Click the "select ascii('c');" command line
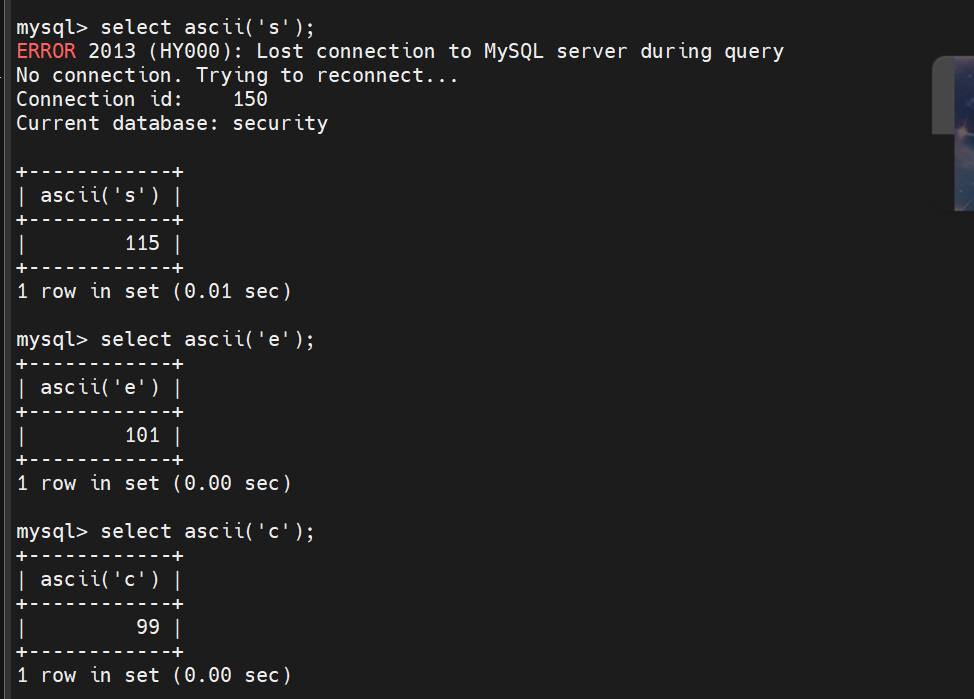974x699 pixels. click(207, 532)
